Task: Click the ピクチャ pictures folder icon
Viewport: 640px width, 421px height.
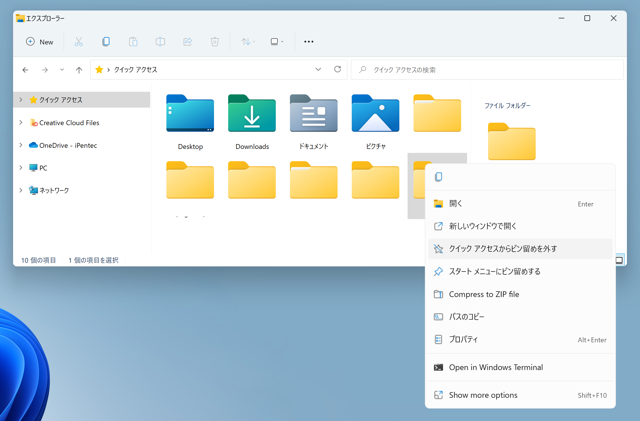Action: coord(375,116)
